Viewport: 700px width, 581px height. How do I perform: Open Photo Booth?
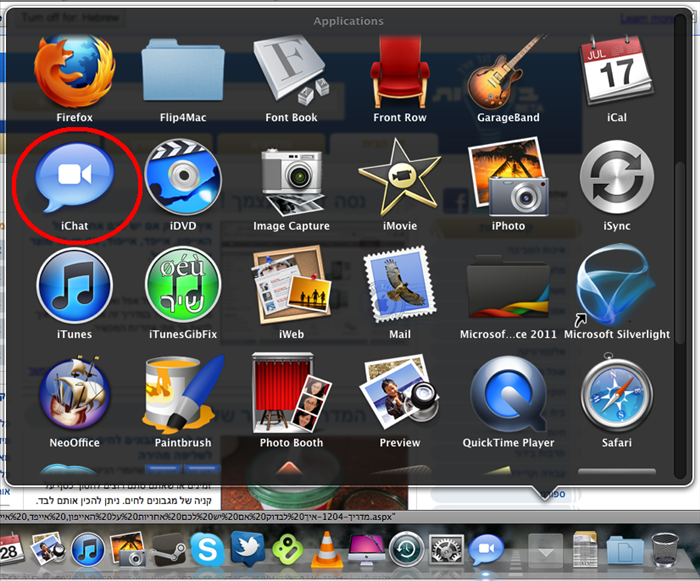tap(292, 393)
